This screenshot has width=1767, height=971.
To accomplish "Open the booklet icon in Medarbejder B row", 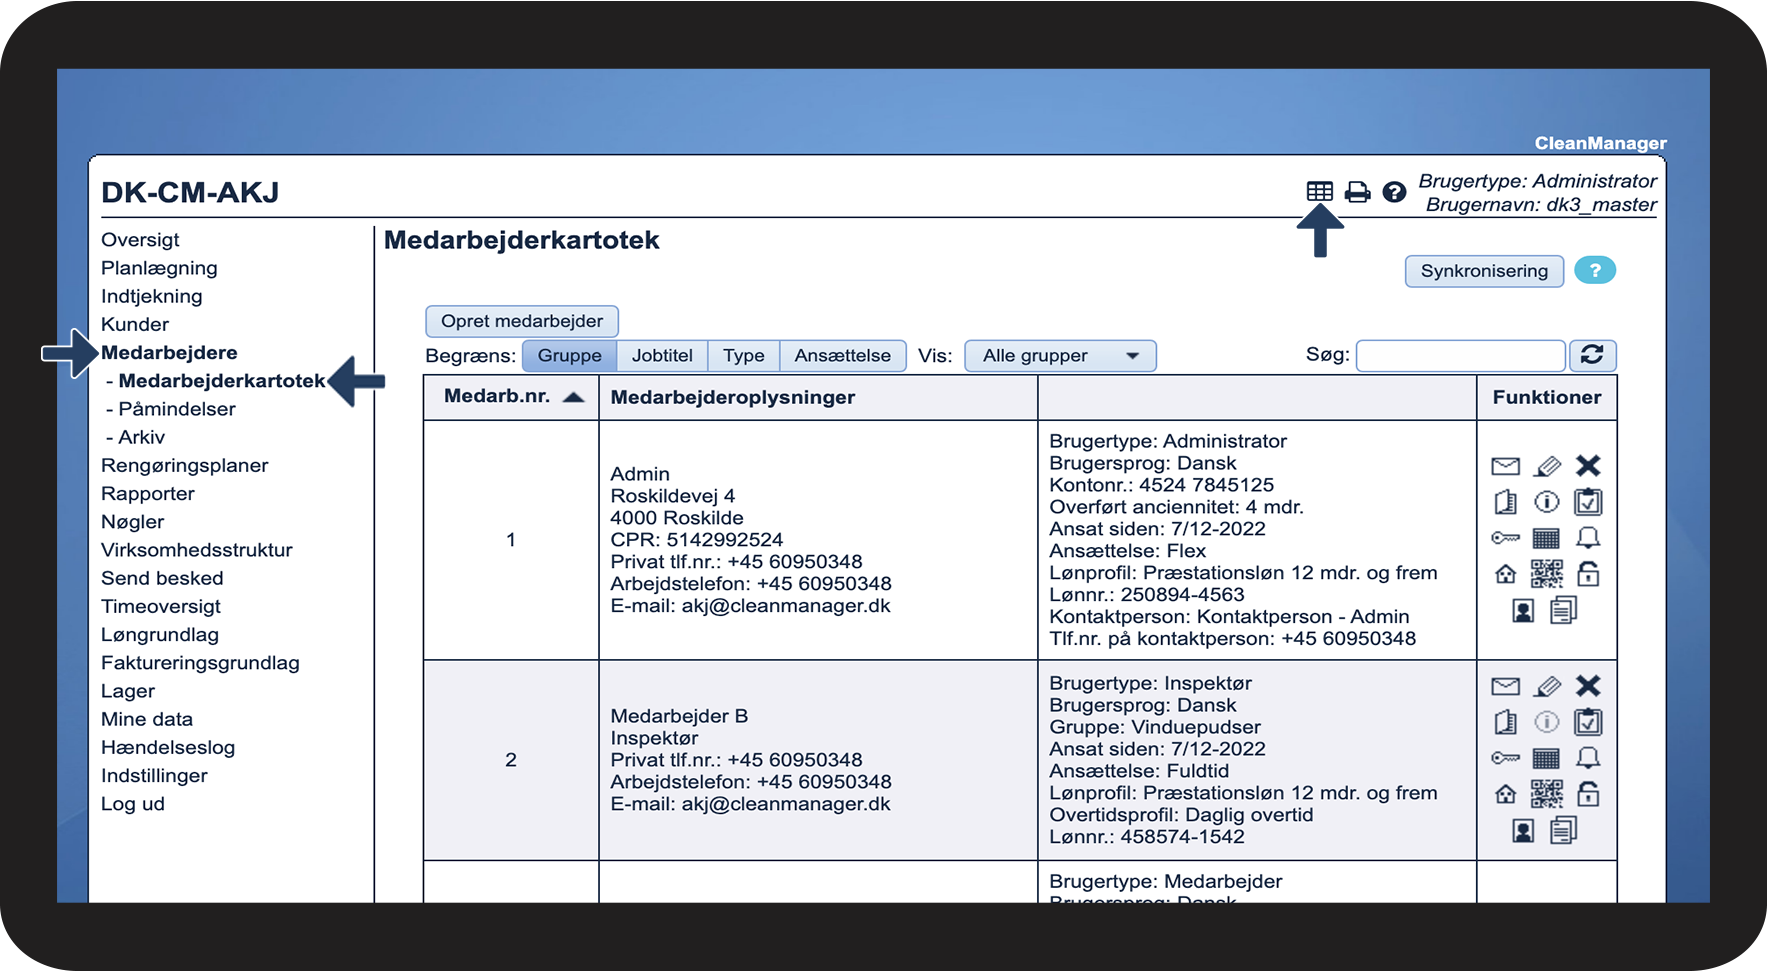I will (x=1505, y=722).
